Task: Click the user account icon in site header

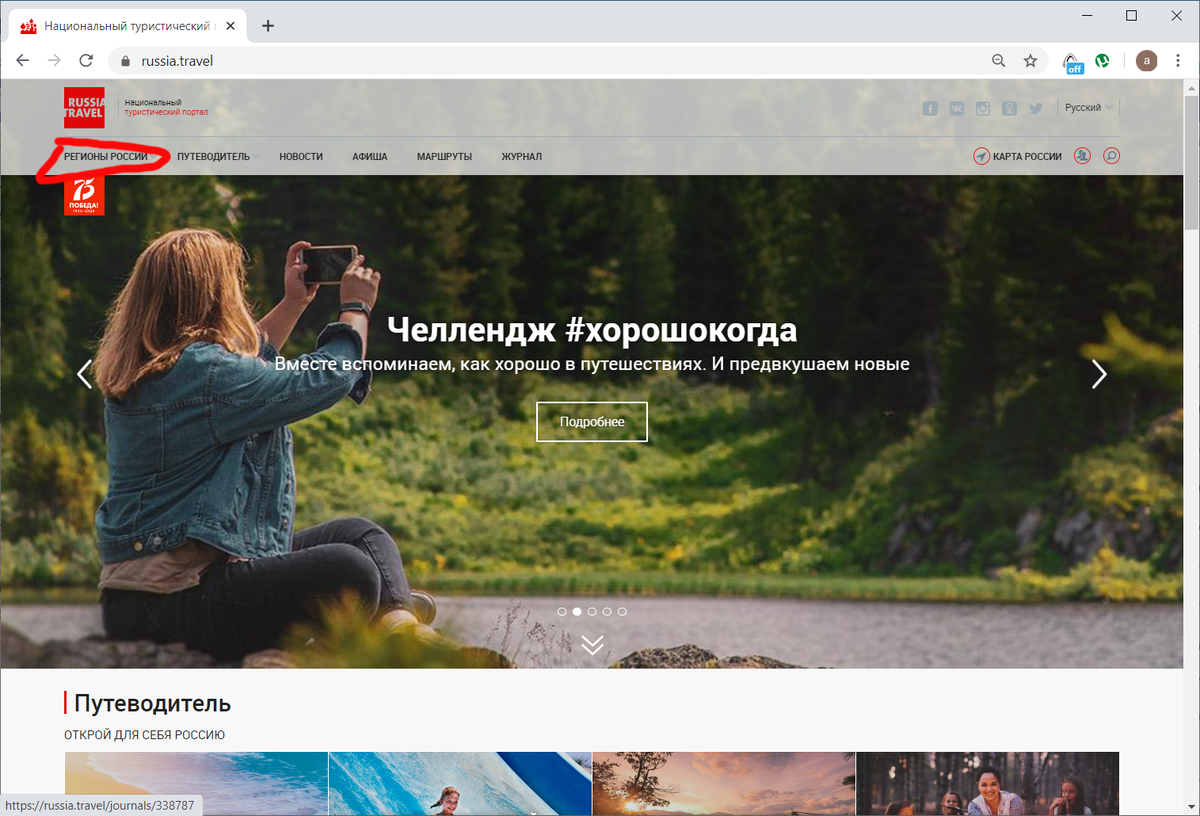Action: tap(1082, 156)
